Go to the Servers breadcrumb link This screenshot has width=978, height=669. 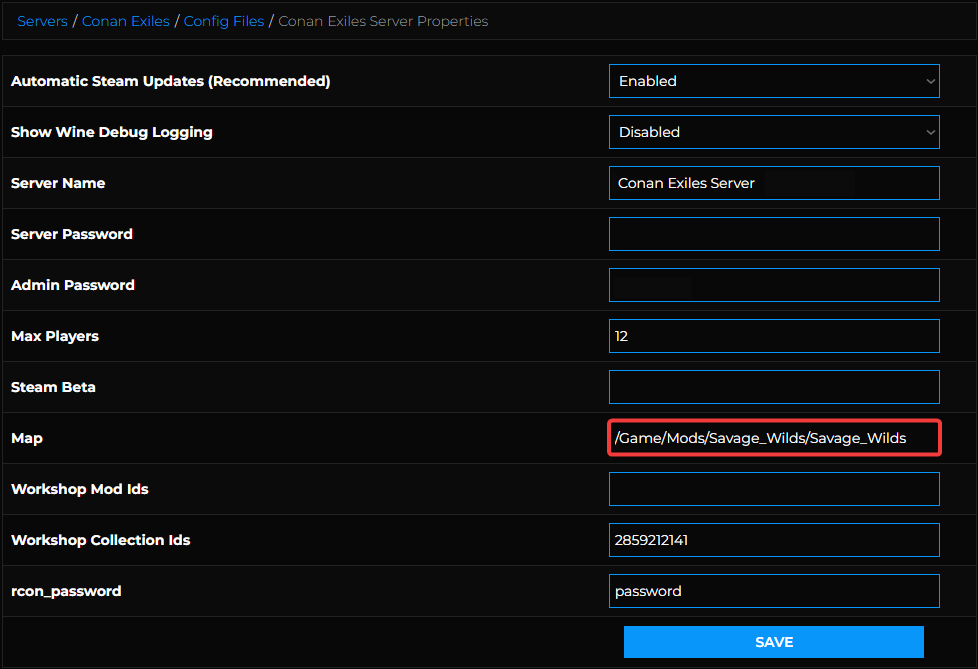pyautogui.click(x=42, y=21)
